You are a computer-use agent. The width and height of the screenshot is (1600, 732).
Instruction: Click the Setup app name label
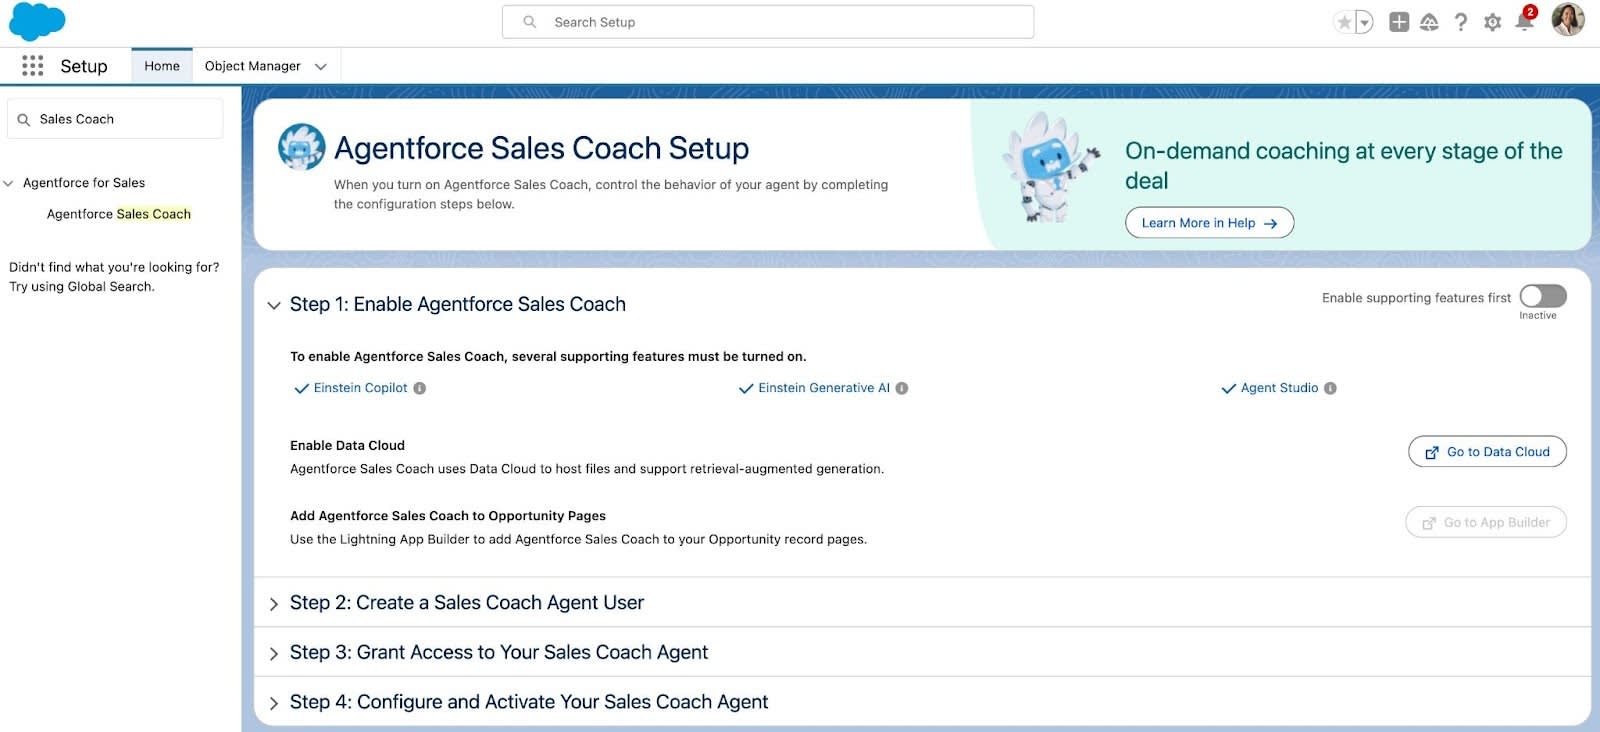coord(84,66)
